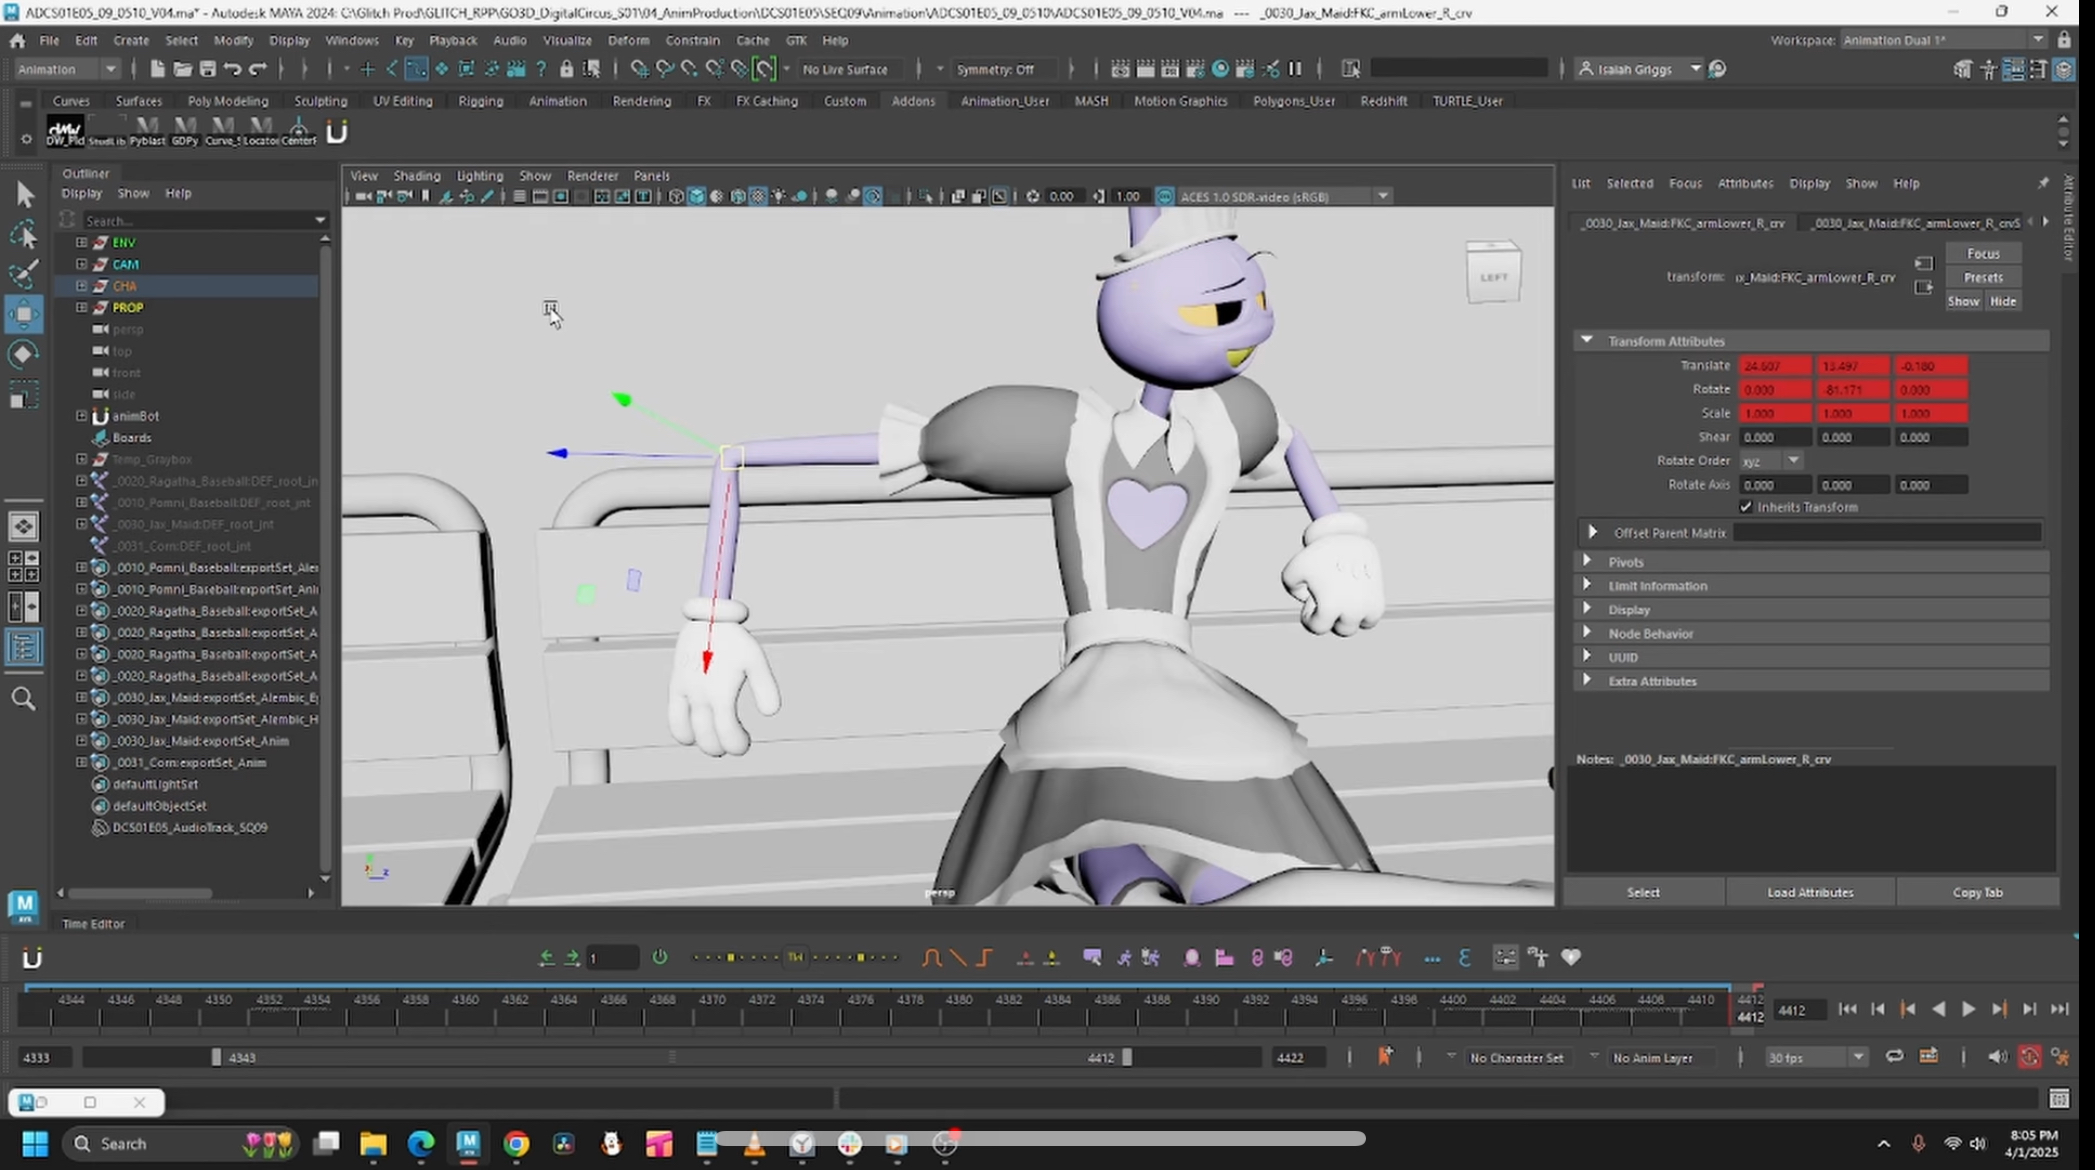Expand the ENV group in Outliner
Viewport: 2095px width, 1170px height.
[x=82, y=242]
